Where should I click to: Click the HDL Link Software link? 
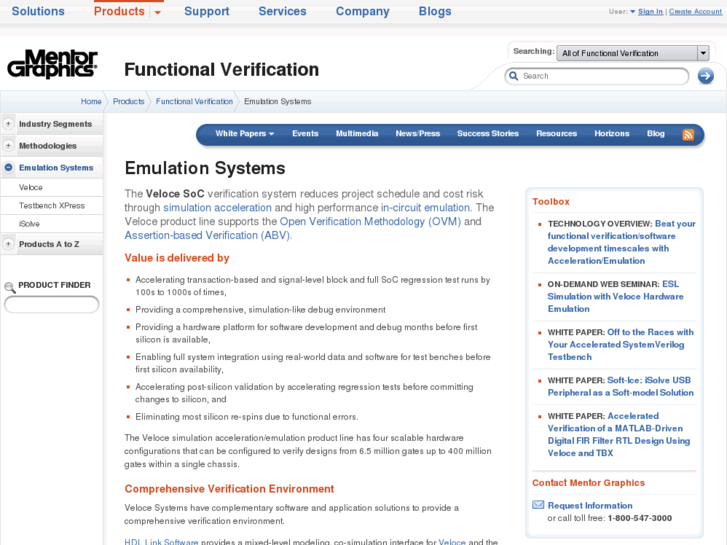[161, 541]
